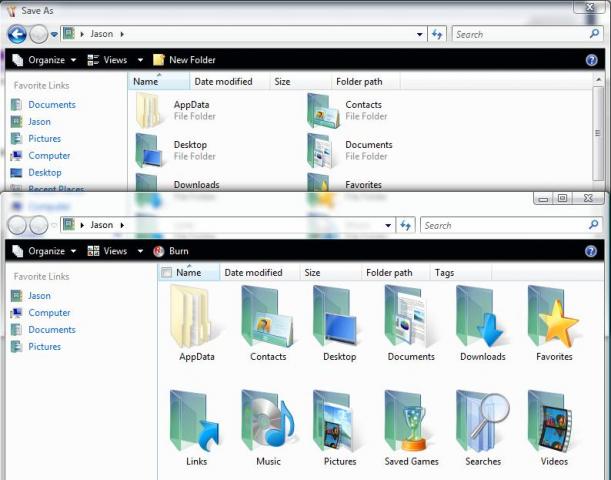Sort by Name column in Explorer window
This screenshot has width=611, height=480.
click(189, 273)
